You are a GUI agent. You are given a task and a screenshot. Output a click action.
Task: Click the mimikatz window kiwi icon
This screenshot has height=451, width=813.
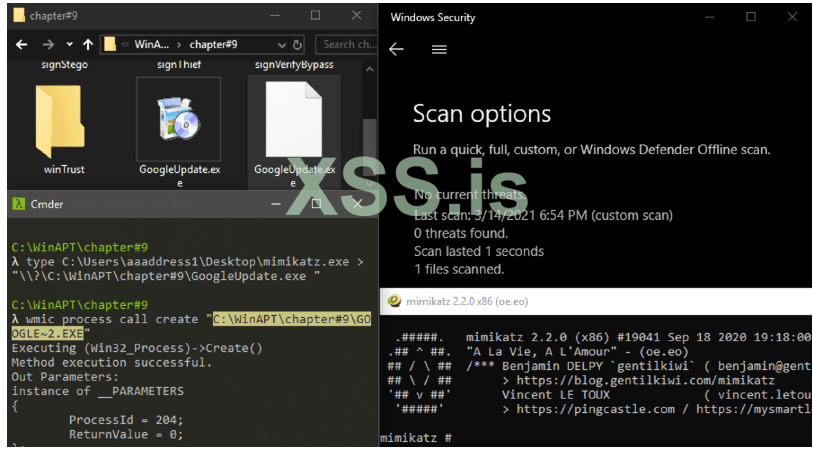coord(394,301)
